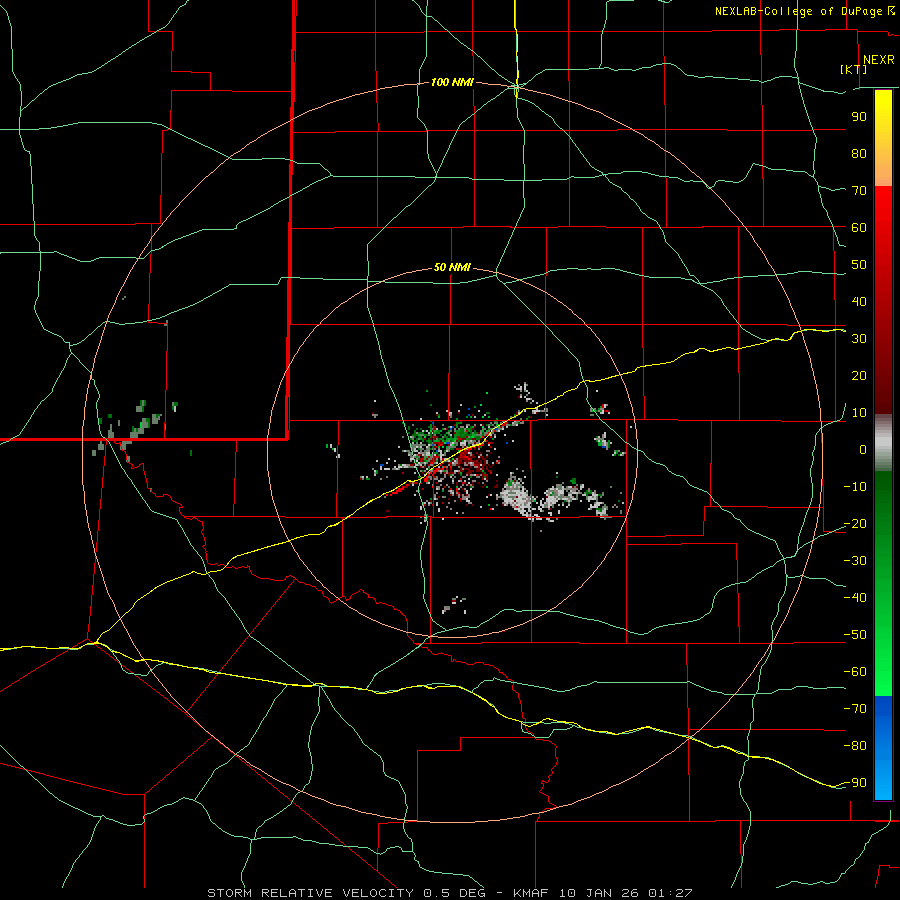This screenshot has width=900, height=900.
Task: Select the positive 70 scale label
Action: click(x=859, y=191)
